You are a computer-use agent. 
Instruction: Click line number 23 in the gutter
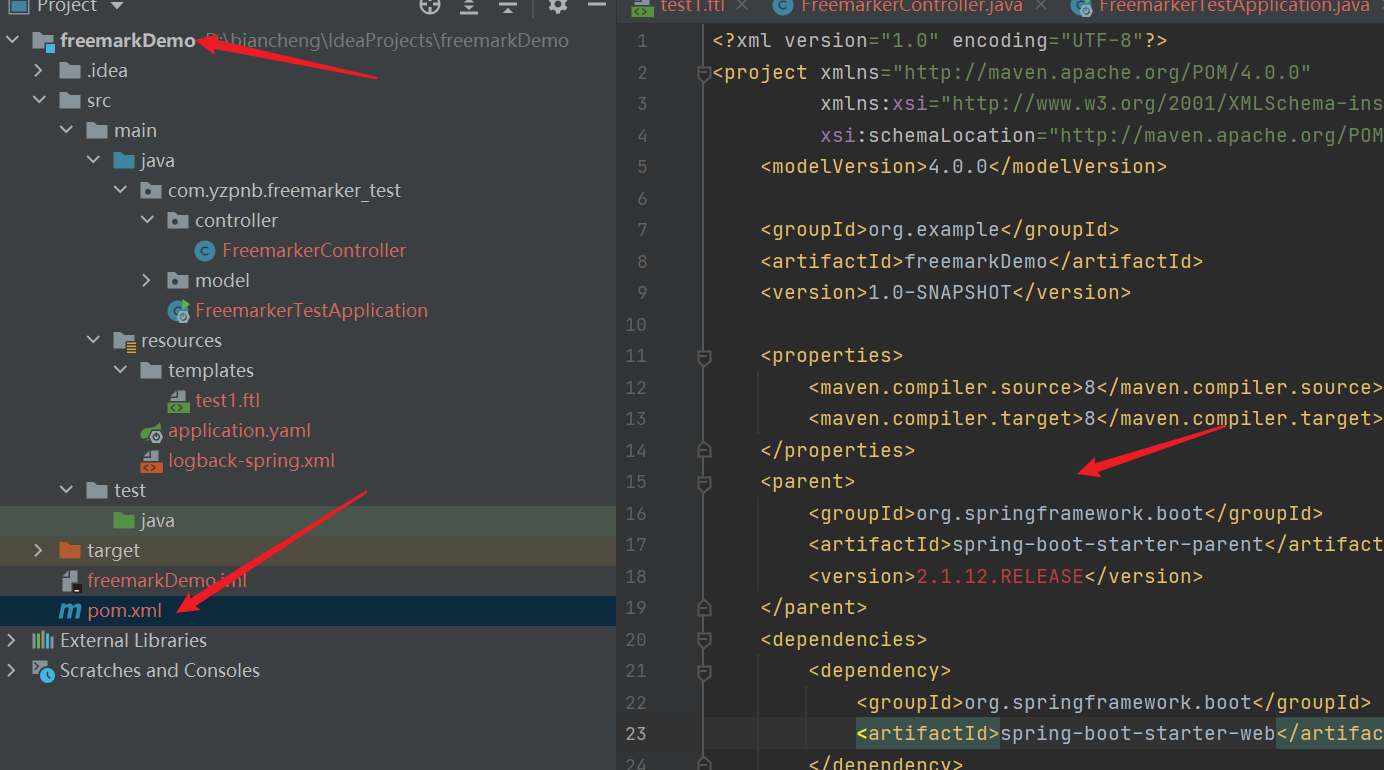point(636,734)
